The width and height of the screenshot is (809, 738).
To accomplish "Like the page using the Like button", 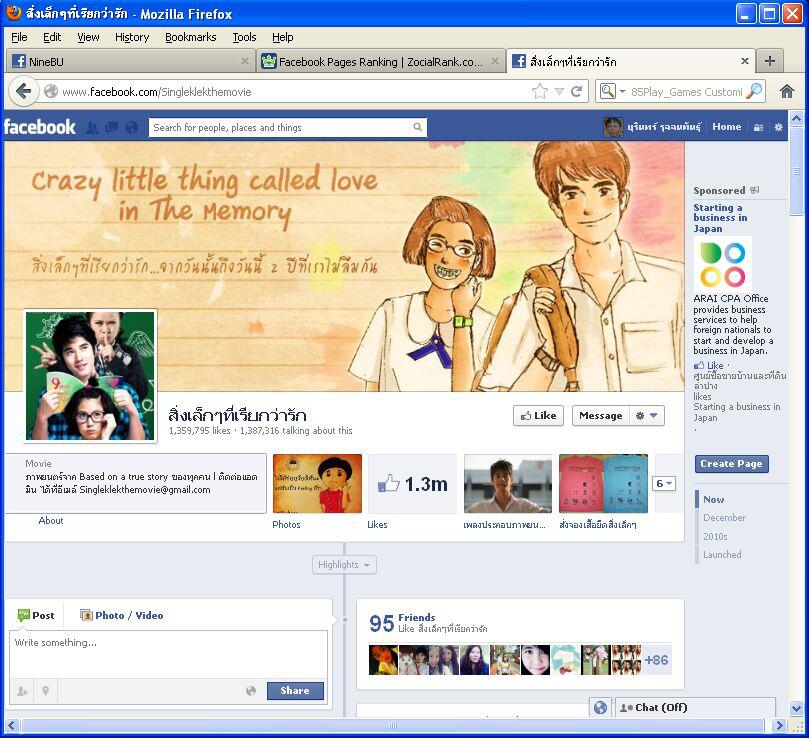I will [x=538, y=416].
